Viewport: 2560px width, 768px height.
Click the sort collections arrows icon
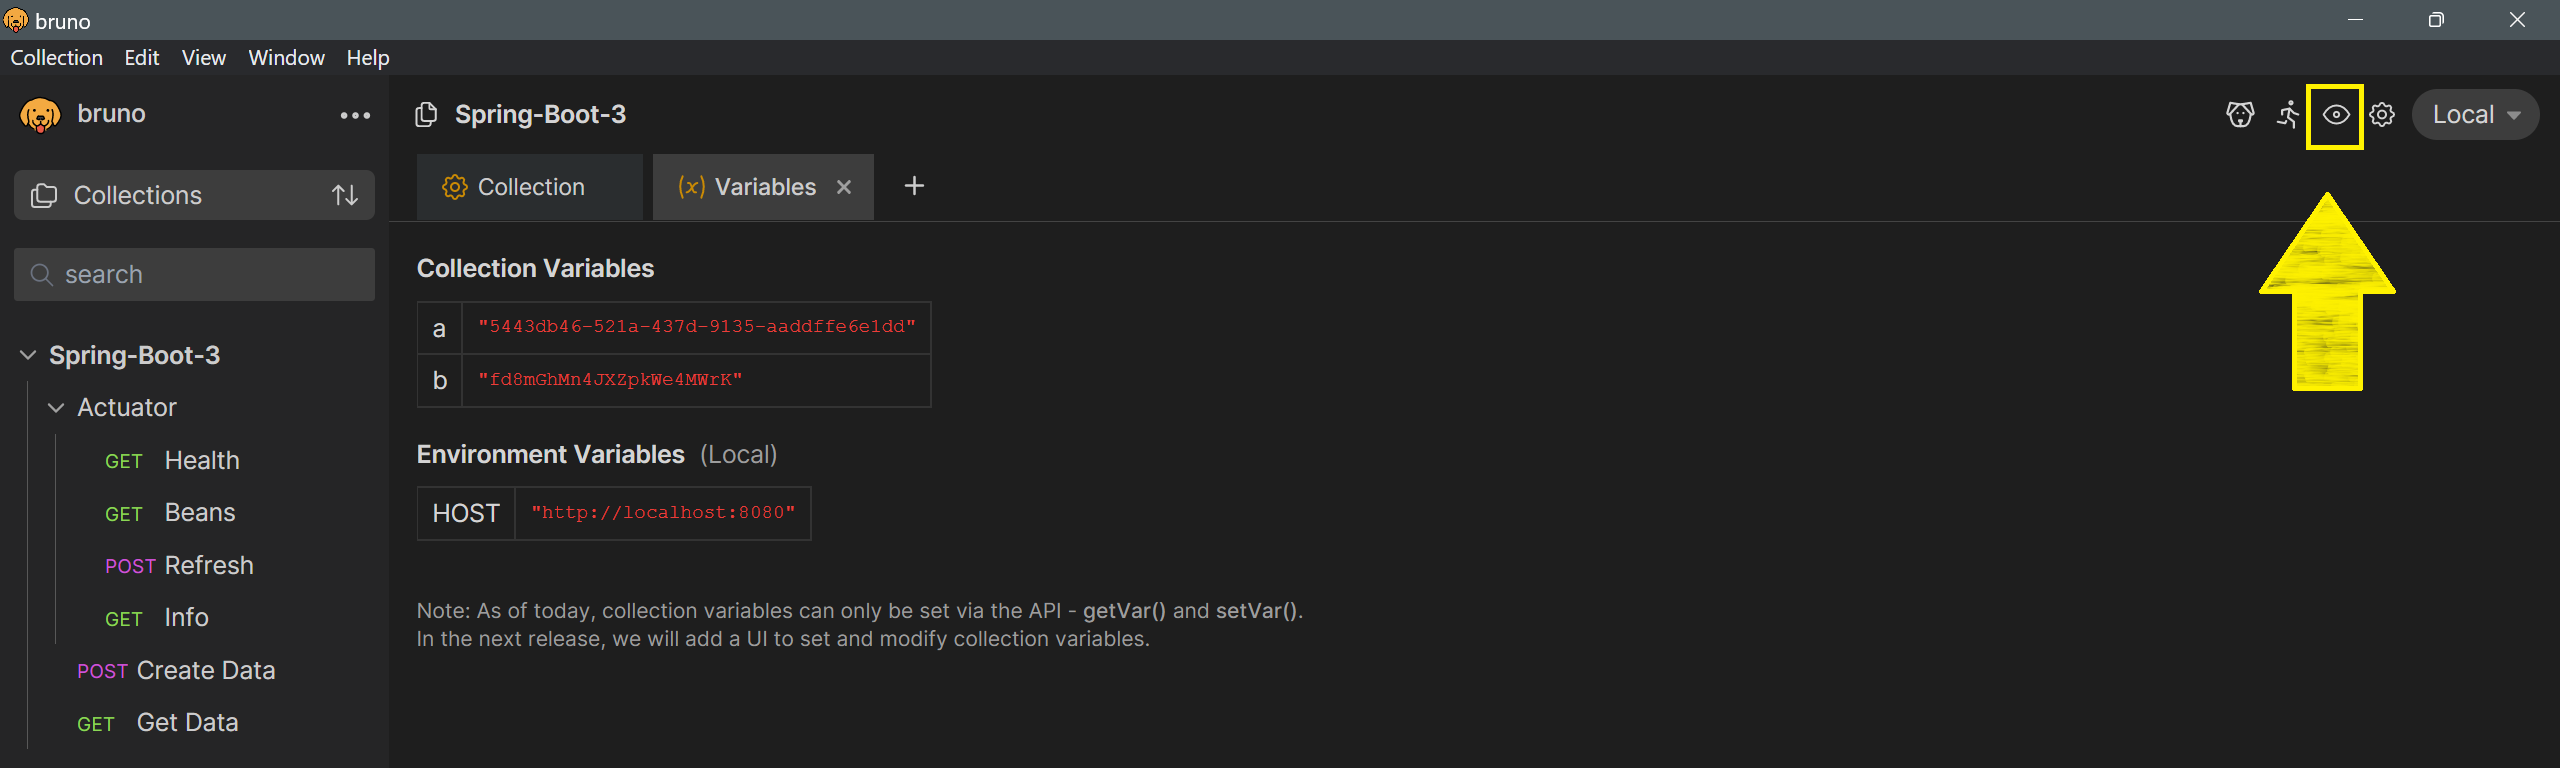click(345, 195)
